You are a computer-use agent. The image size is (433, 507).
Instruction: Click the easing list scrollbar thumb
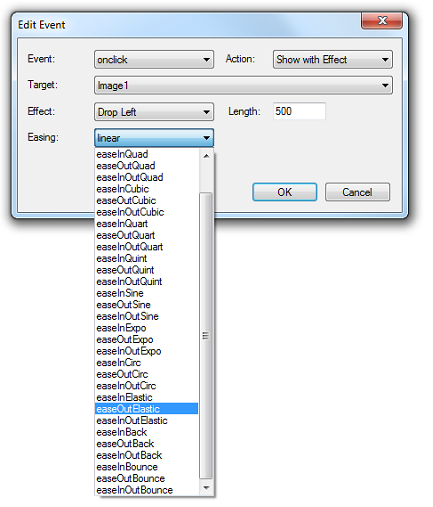(206, 335)
